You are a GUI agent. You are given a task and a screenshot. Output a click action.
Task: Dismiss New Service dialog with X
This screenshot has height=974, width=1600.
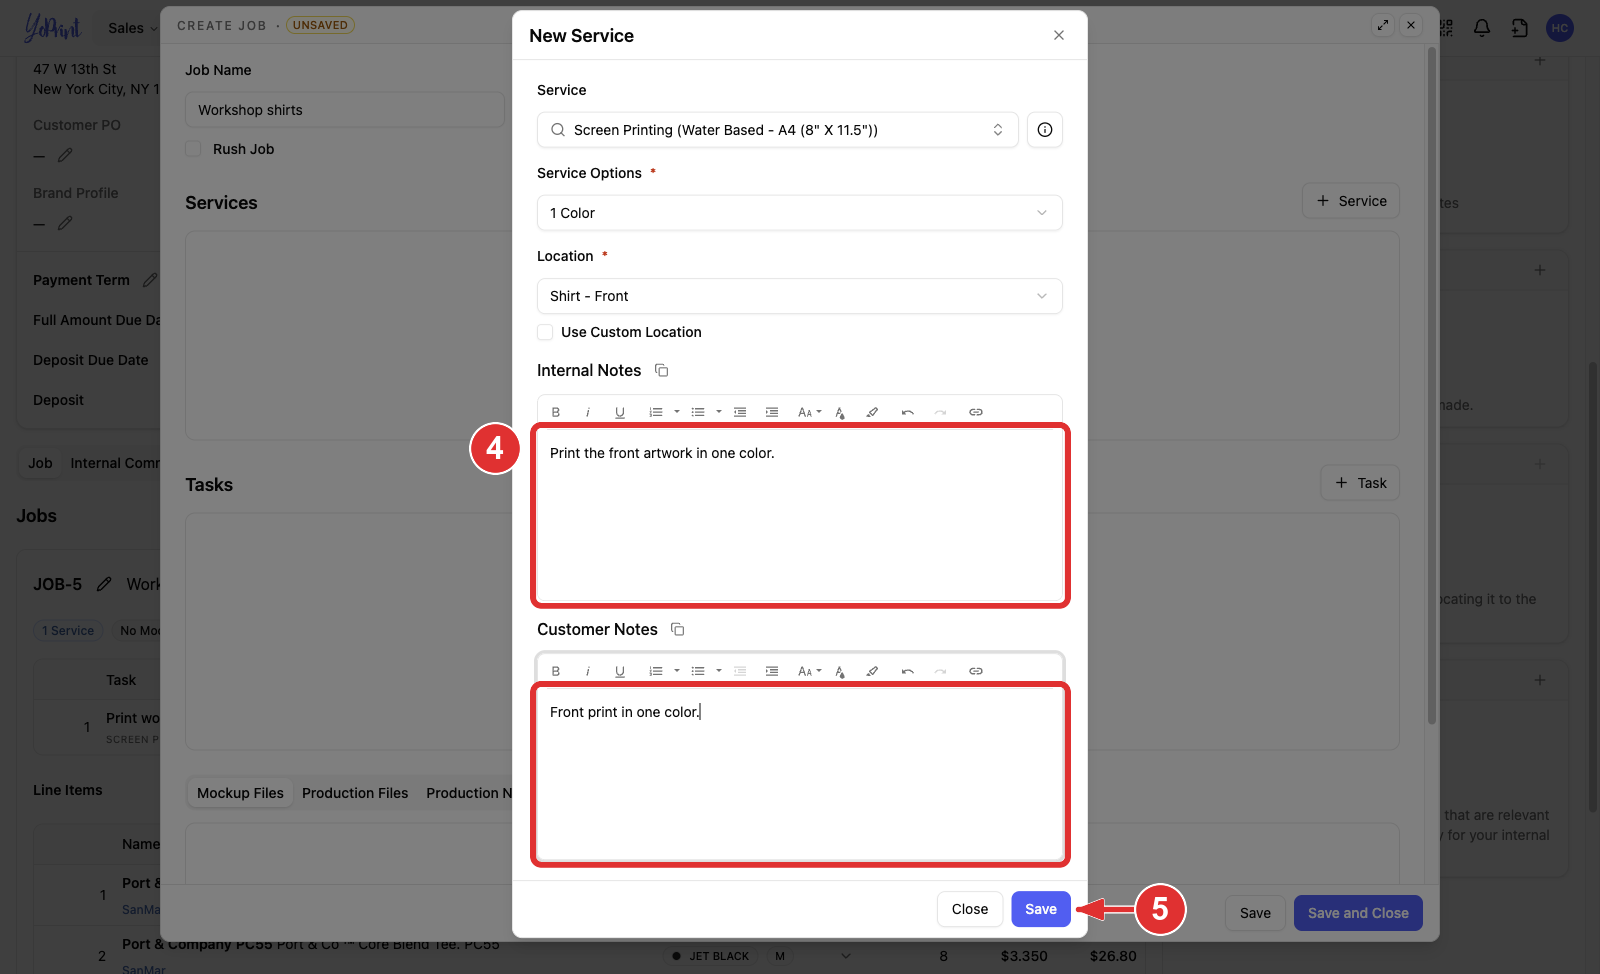coord(1059,35)
